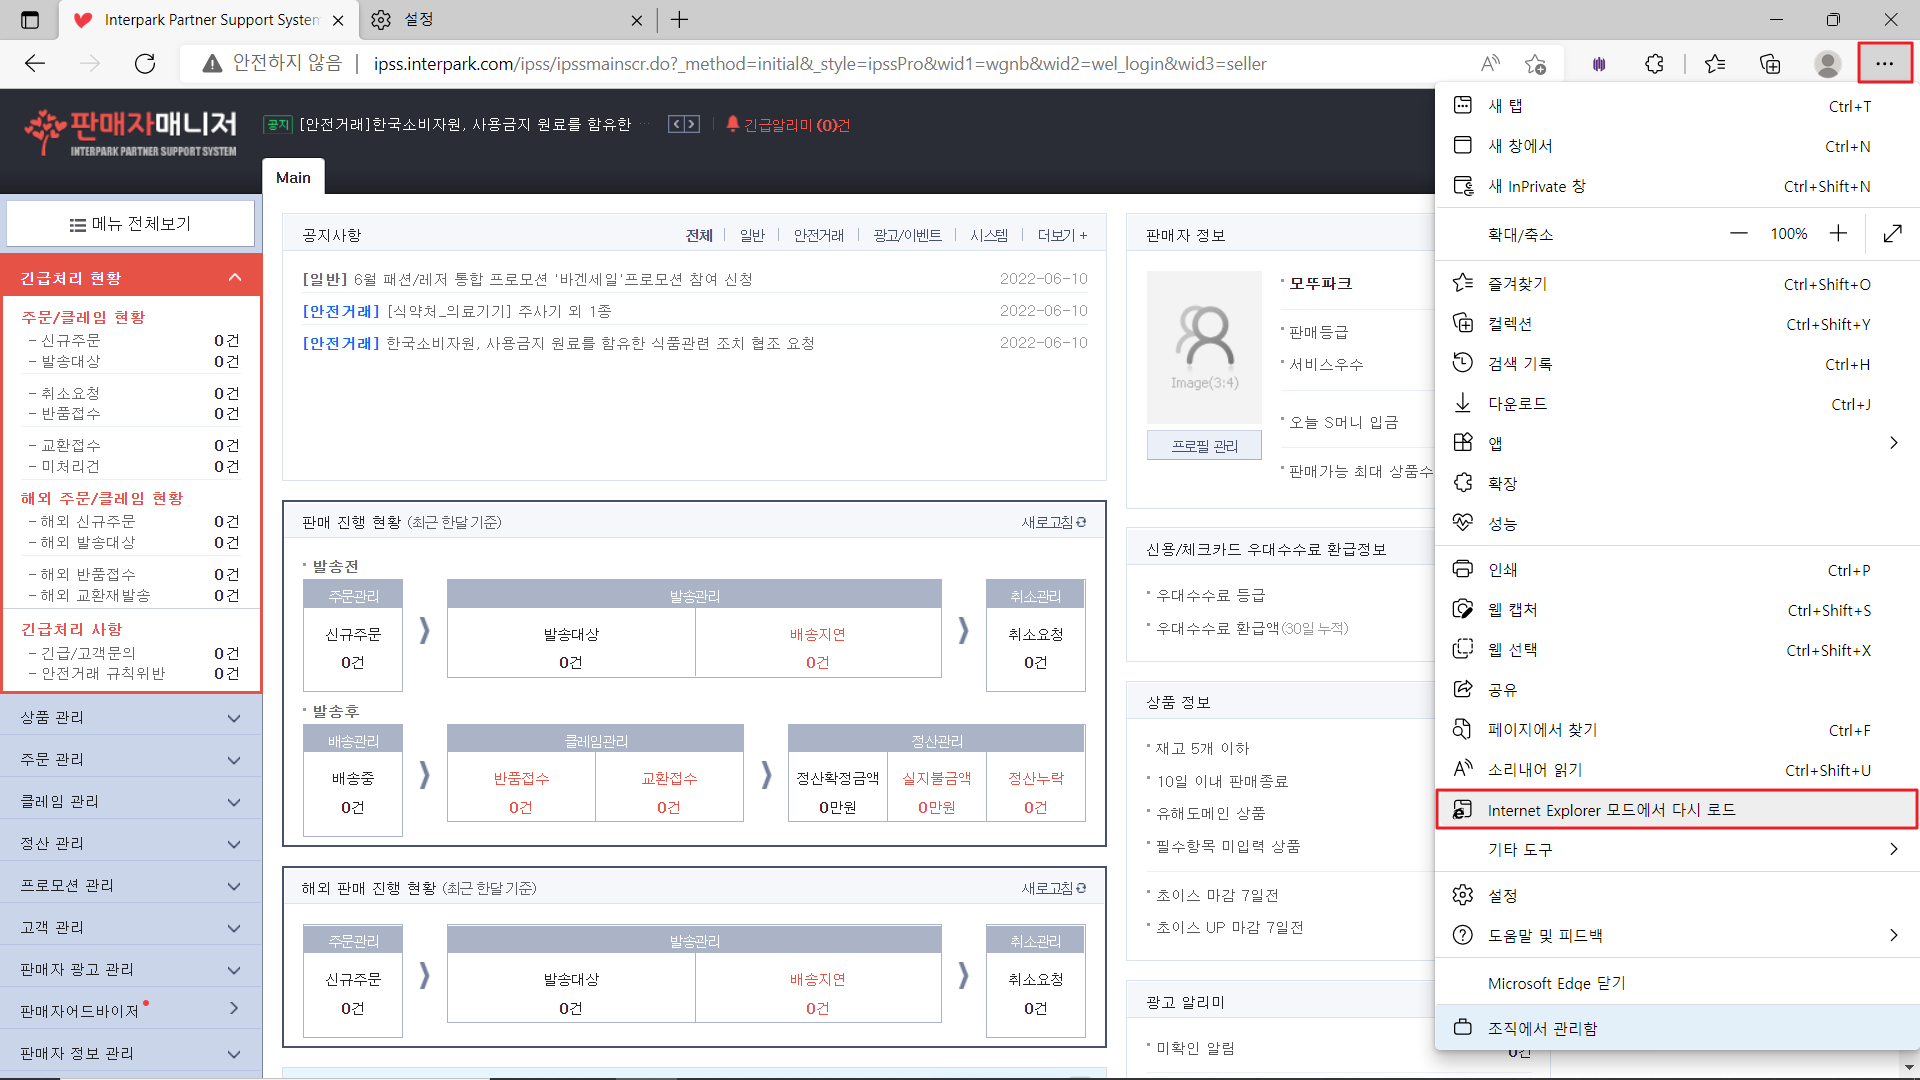This screenshot has width=1920, height=1080.
Task: Click the Collections toolbar icon
Action: (x=1770, y=64)
